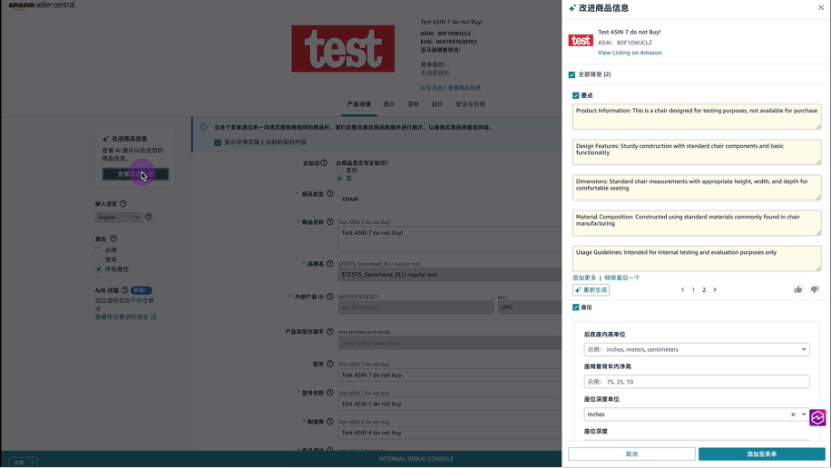This screenshot has width=832, height=468.
Task: Expand the 座位深度单位 Inches dropdown
Action: (804, 414)
